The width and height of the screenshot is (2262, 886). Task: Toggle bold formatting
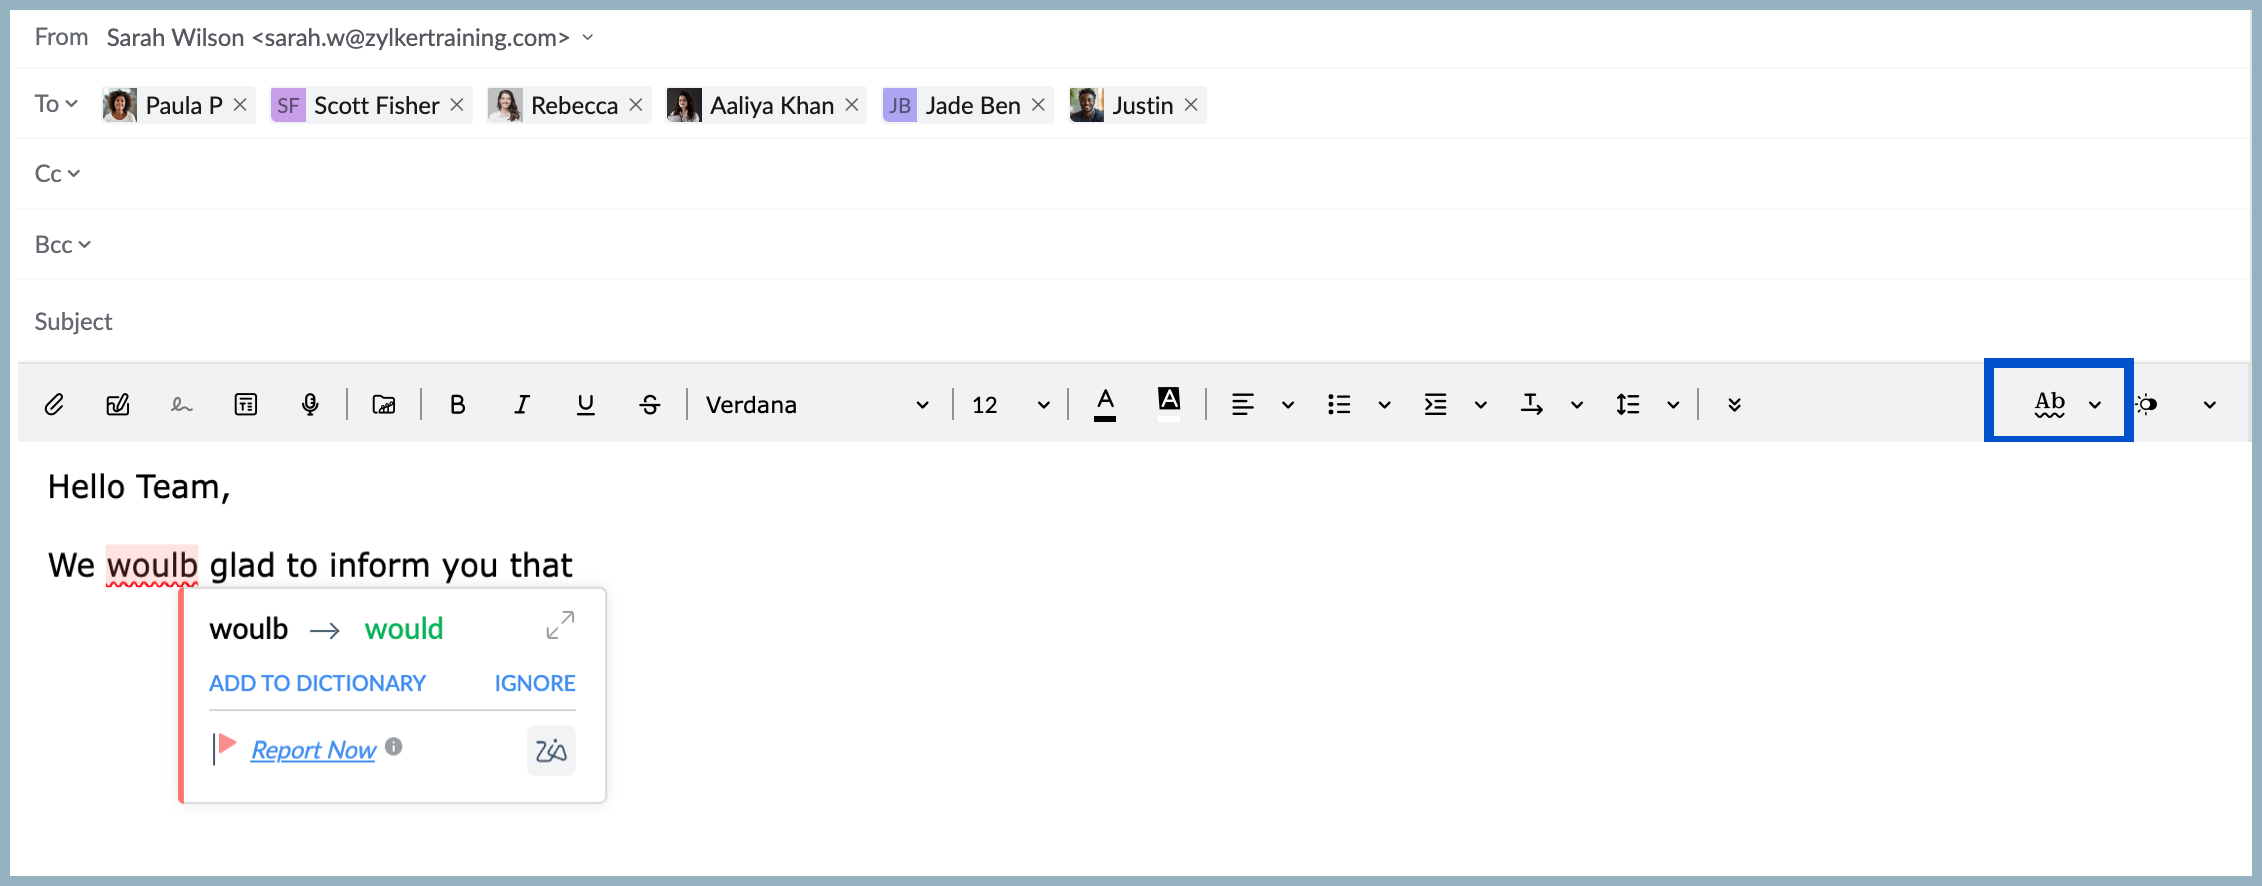tap(457, 404)
